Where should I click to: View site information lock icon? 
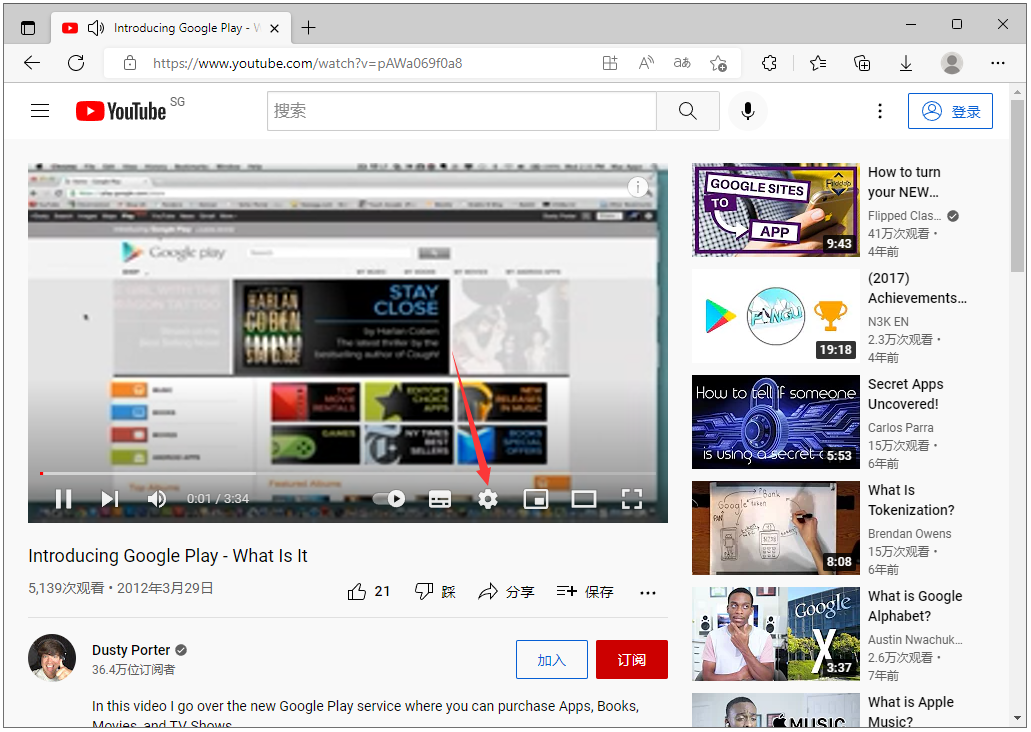click(130, 63)
